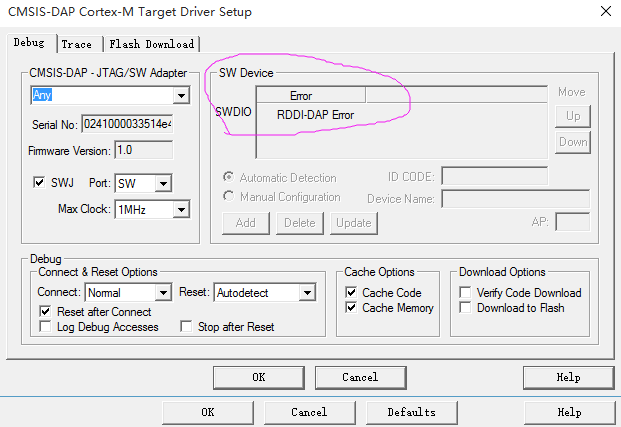Open the Flash Download tab
Screen dimensions: 621x427
pos(152,44)
